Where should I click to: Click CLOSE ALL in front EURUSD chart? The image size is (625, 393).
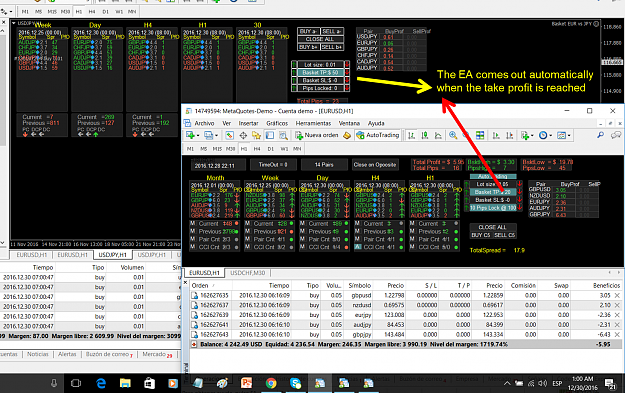(x=492, y=227)
